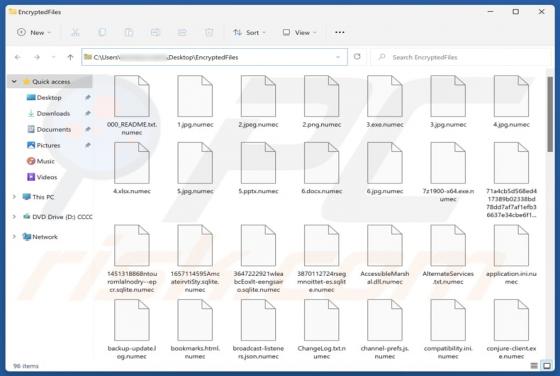Select file beginning with 71a4cb5d568ed4
Screen dimensions: 560x376
pos(511,180)
